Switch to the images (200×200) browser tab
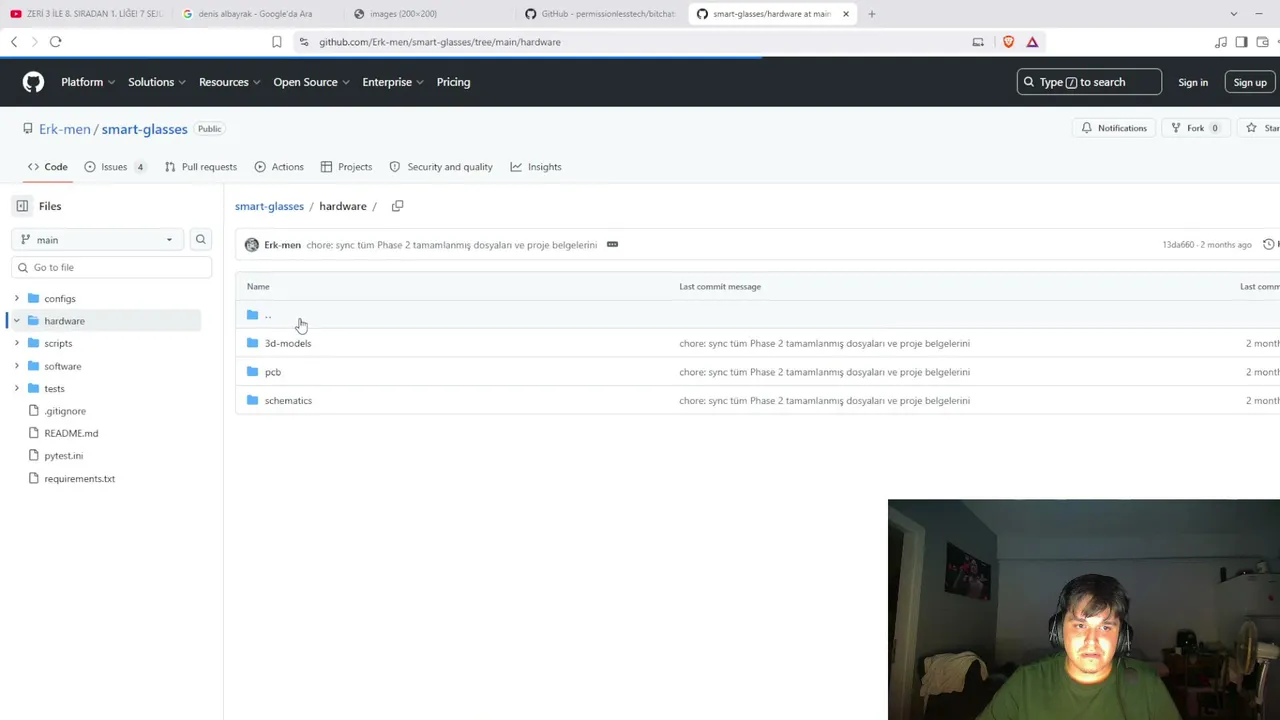Image resolution: width=1280 pixels, height=720 pixels. (x=402, y=14)
